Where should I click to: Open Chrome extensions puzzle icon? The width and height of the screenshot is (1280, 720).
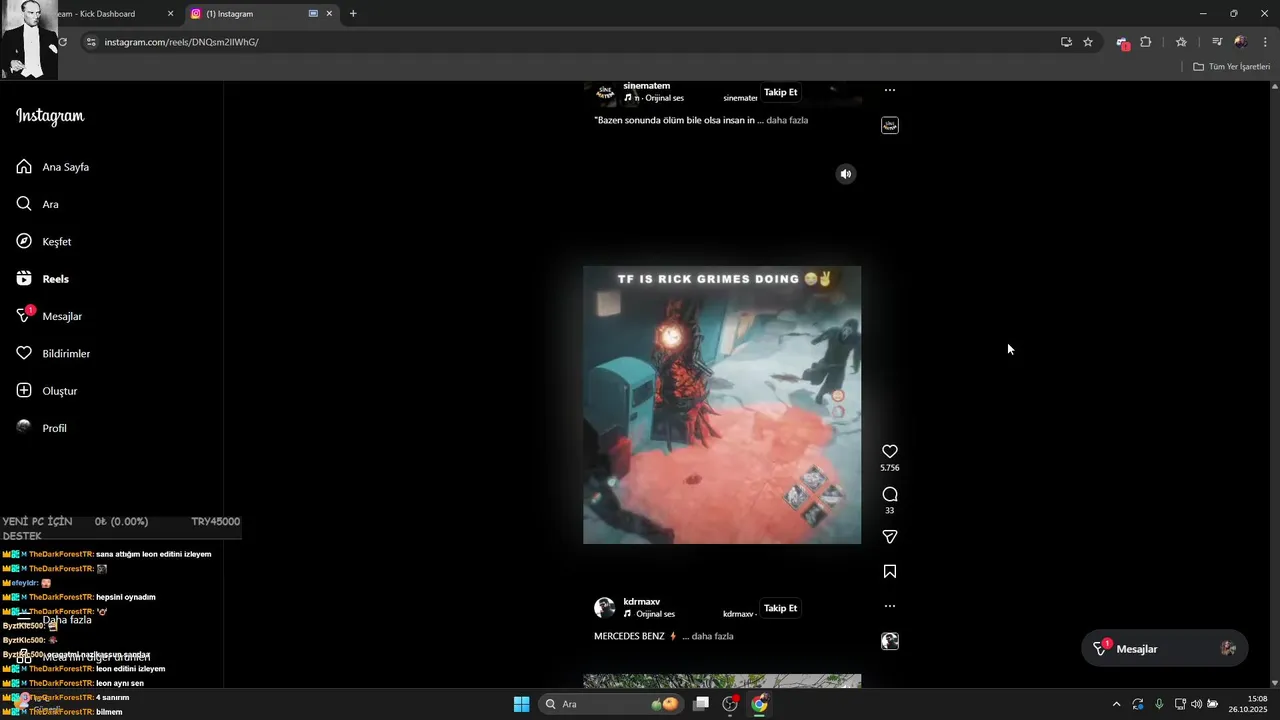[x=1146, y=42]
